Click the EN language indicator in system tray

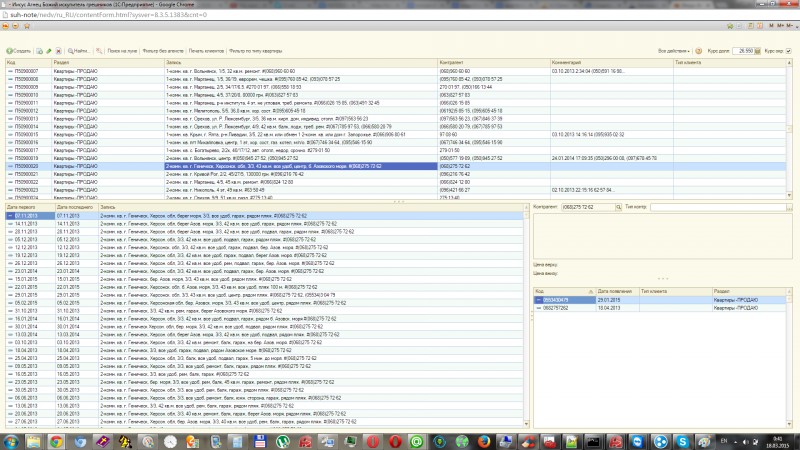(x=723, y=441)
